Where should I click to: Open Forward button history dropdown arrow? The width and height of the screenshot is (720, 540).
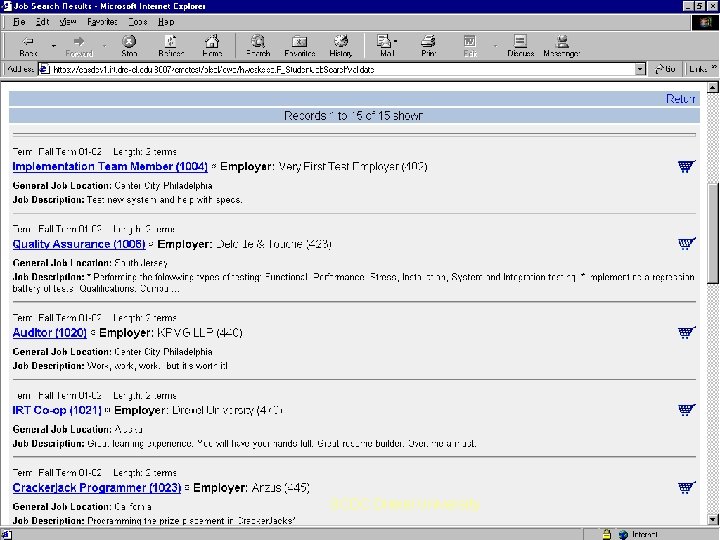pos(104,46)
